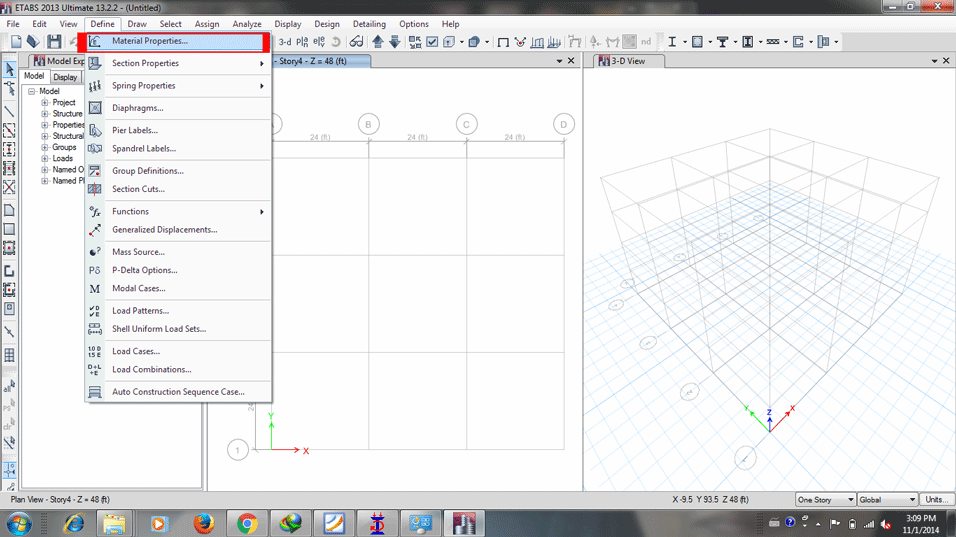Image resolution: width=956 pixels, height=537 pixels.
Task: Set 3-d view toolbar button
Action: point(285,42)
